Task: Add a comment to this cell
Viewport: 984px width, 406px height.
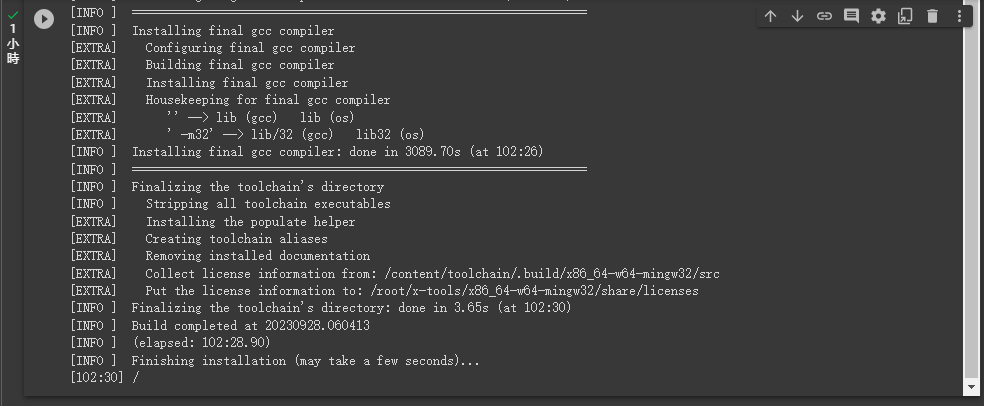Action: click(x=851, y=16)
